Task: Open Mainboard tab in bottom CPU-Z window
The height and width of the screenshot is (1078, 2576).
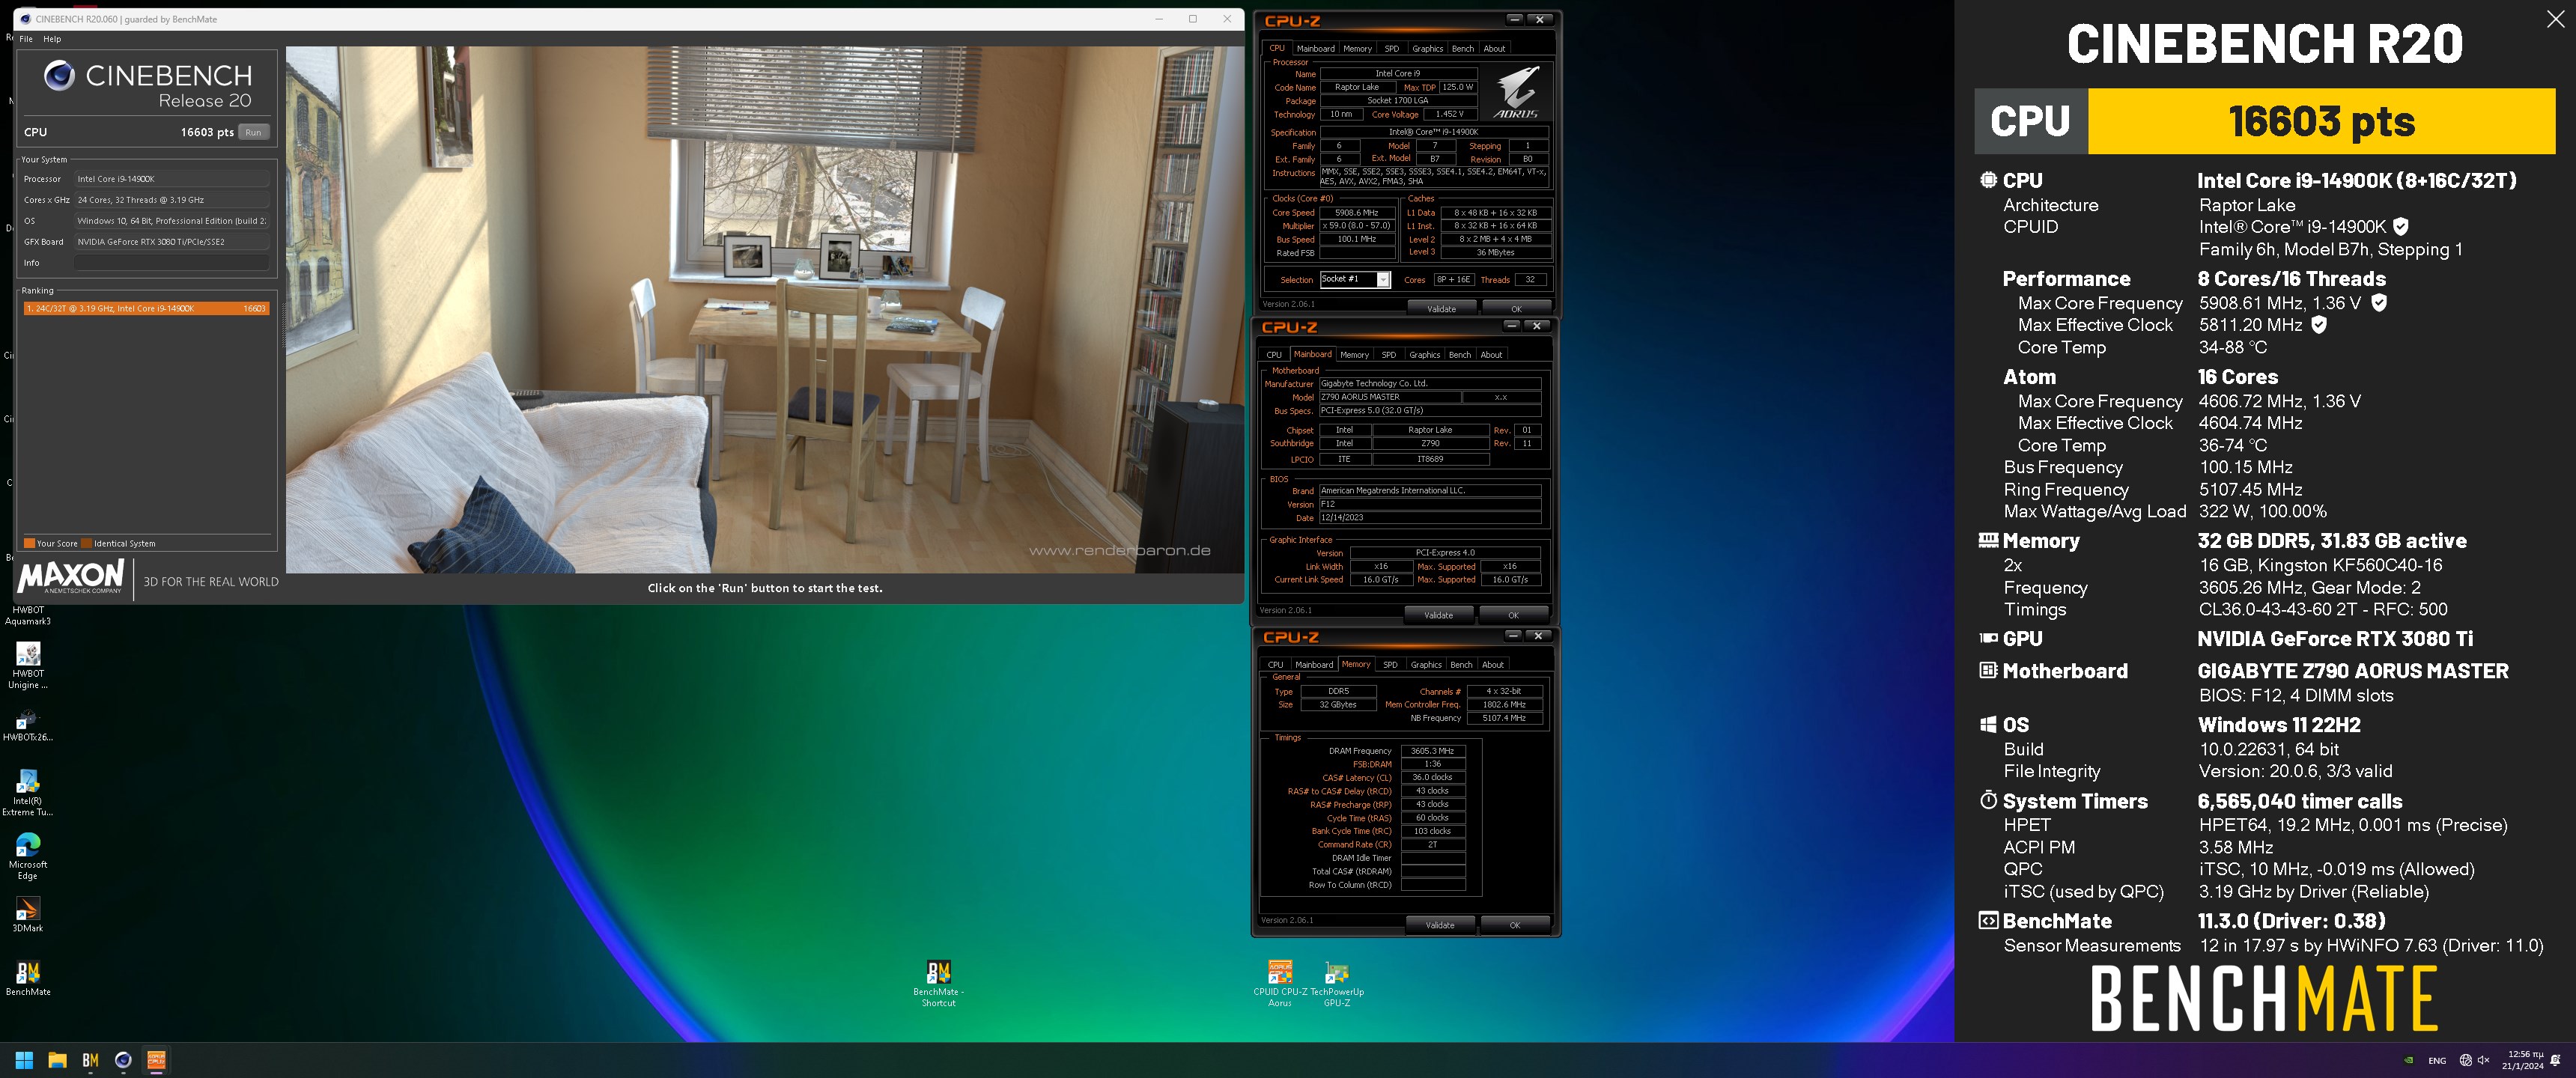Action: tap(1314, 665)
